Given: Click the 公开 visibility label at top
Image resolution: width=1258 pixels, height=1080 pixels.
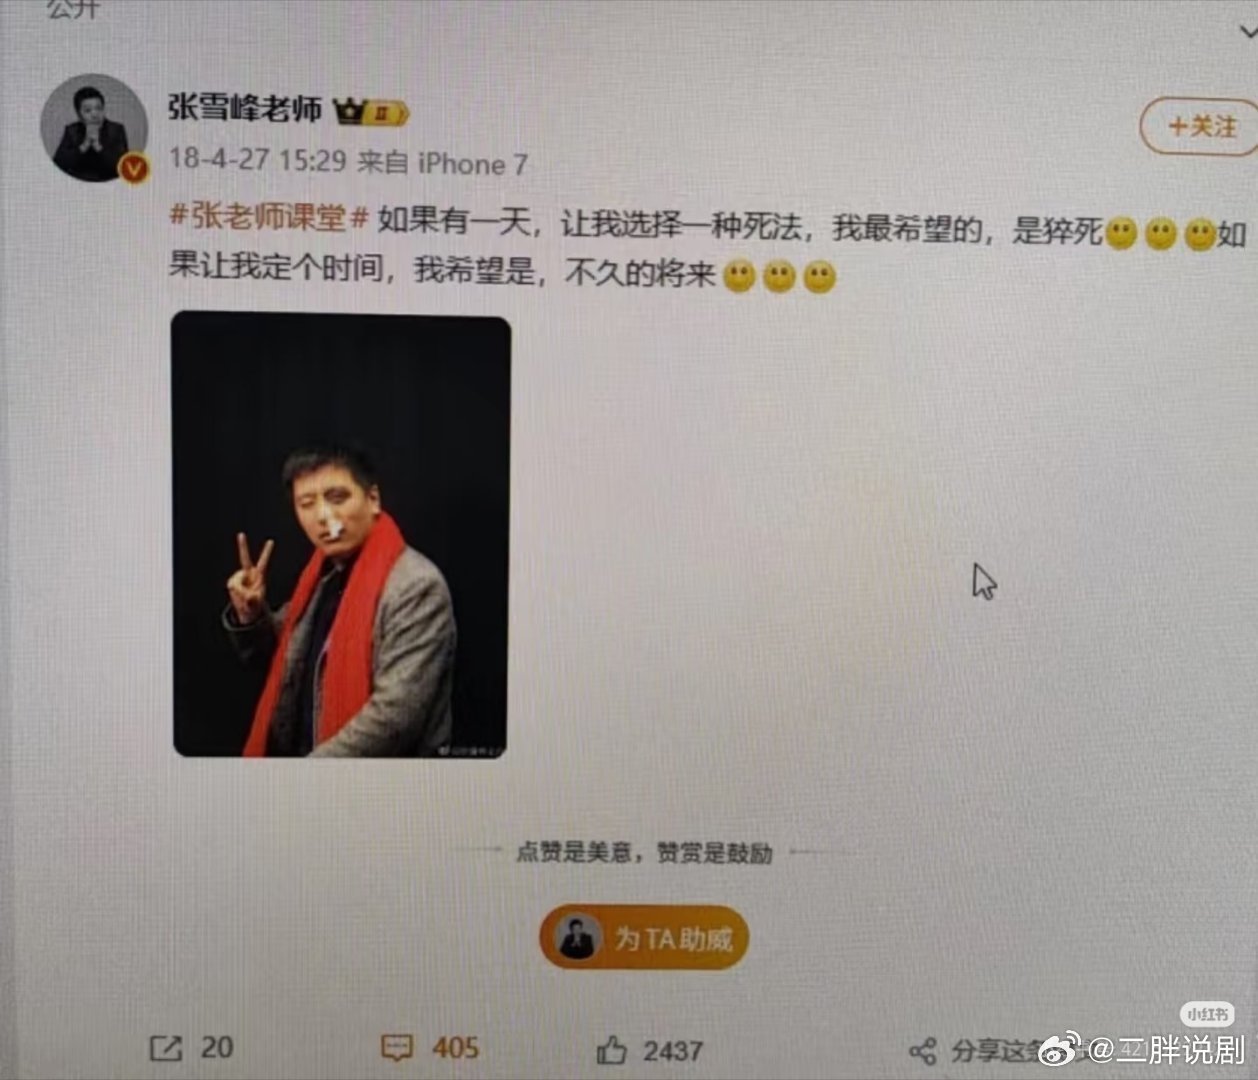Looking at the screenshot, I should [x=73, y=9].
